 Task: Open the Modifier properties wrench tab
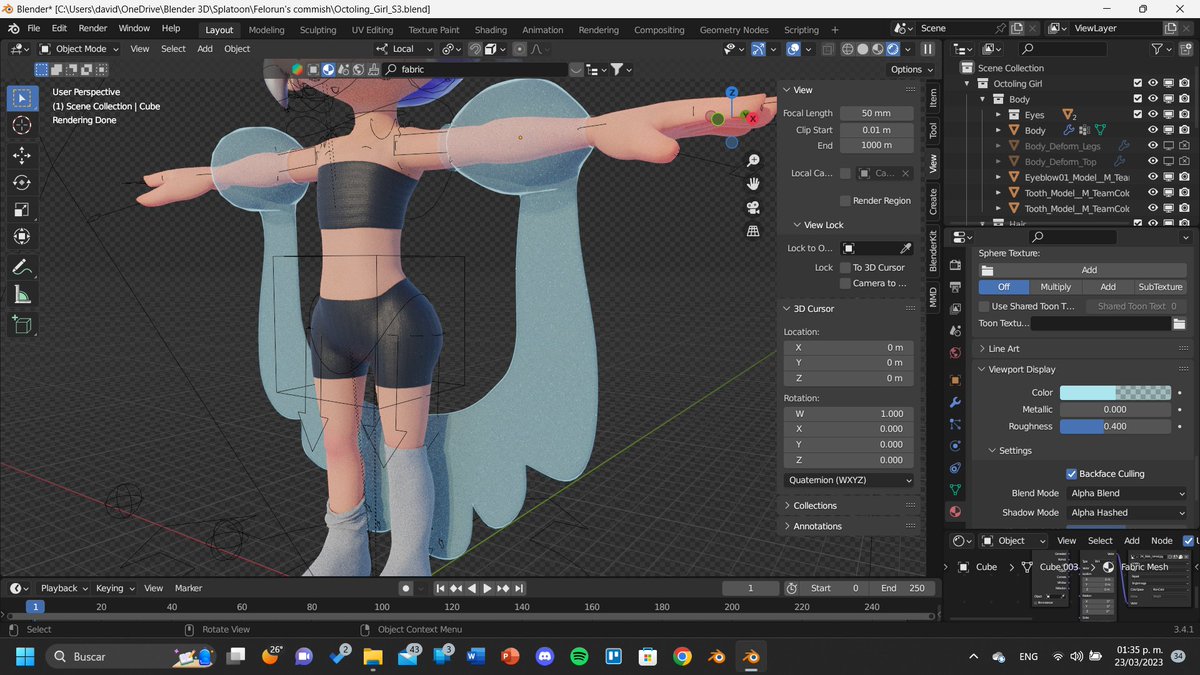pos(954,402)
